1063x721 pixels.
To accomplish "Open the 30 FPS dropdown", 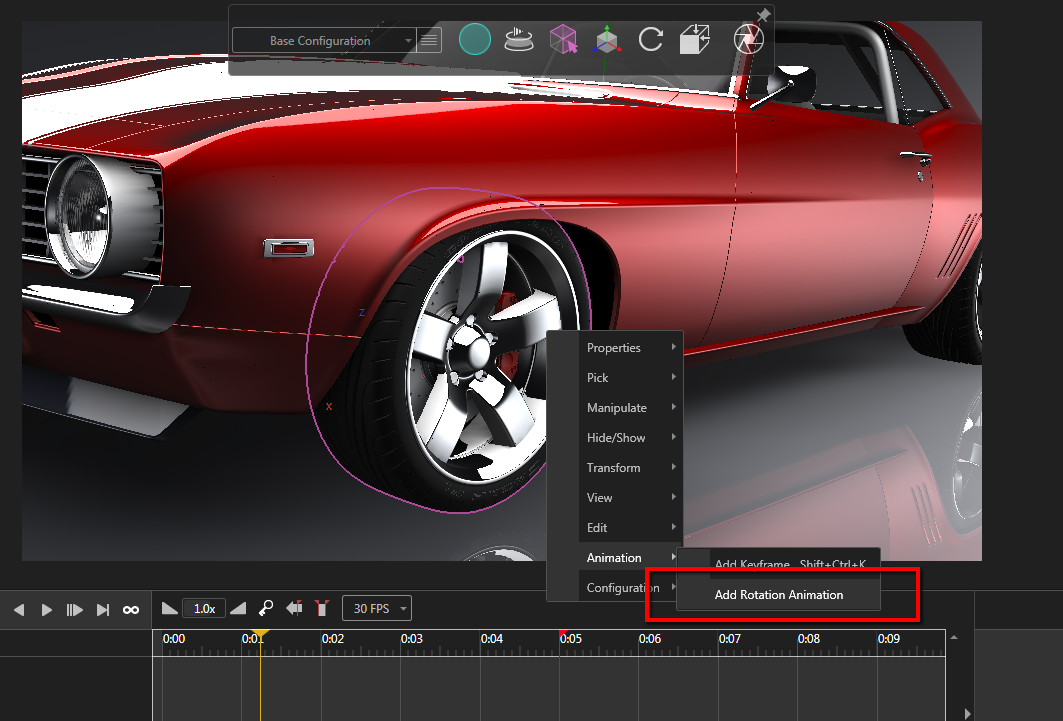I will pyautogui.click(x=377, y=609).
